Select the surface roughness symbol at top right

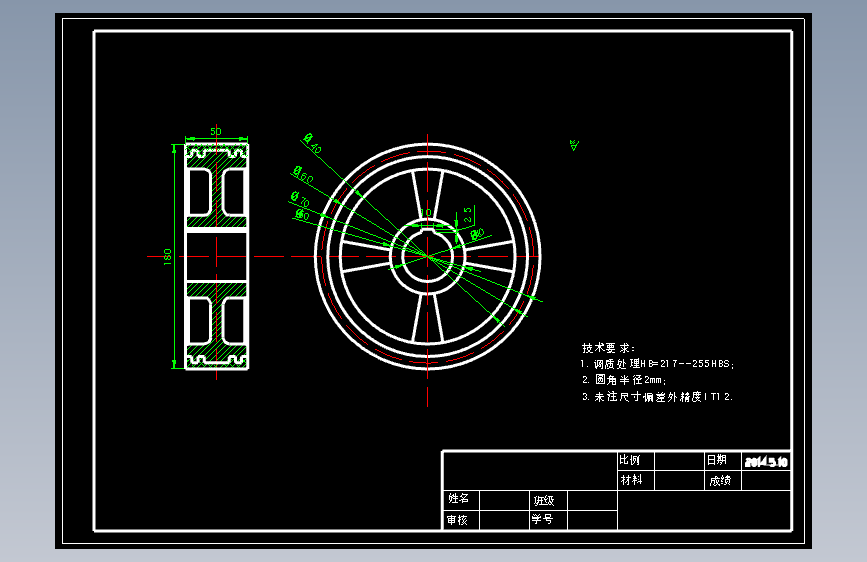(574, 145)
